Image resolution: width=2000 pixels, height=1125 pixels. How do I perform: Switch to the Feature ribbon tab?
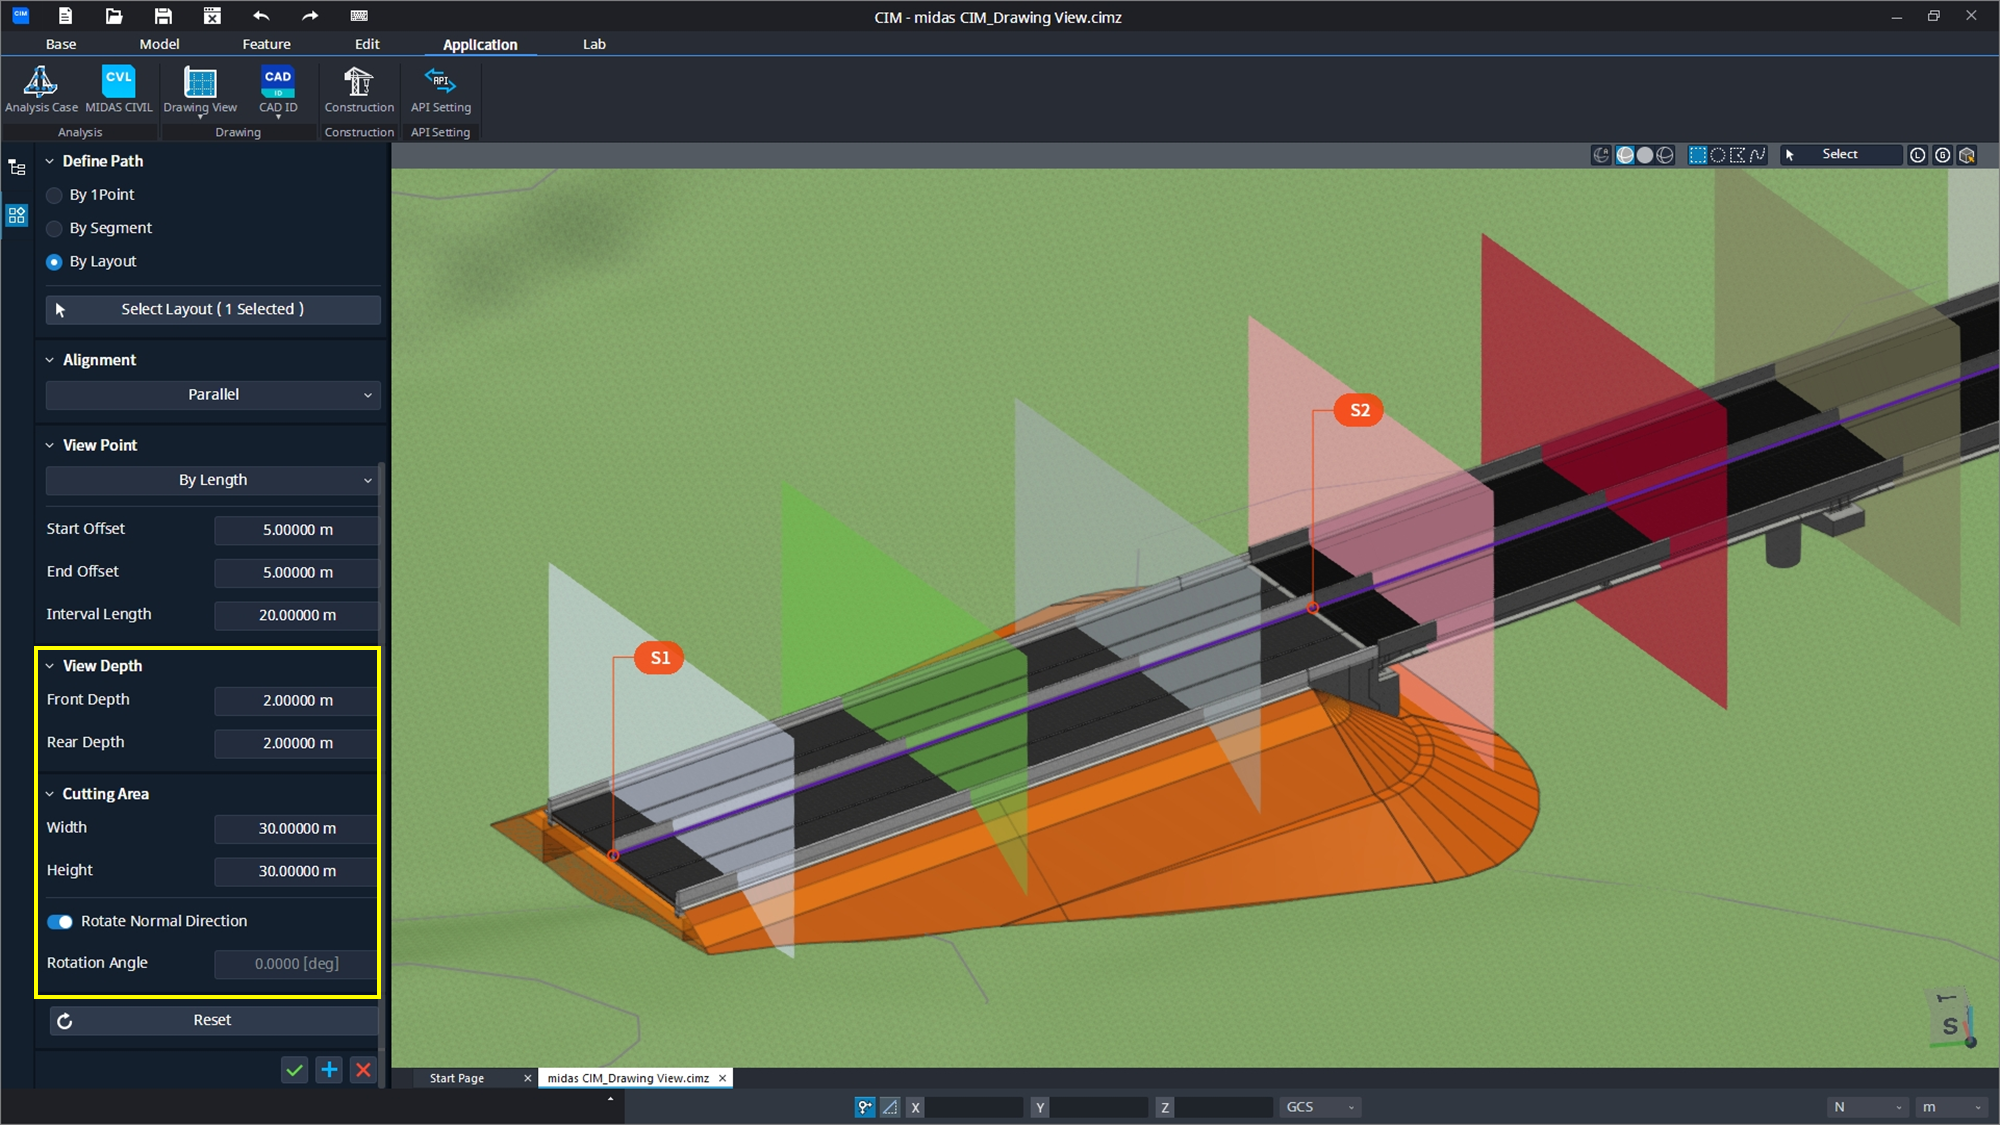coord(266,44)
